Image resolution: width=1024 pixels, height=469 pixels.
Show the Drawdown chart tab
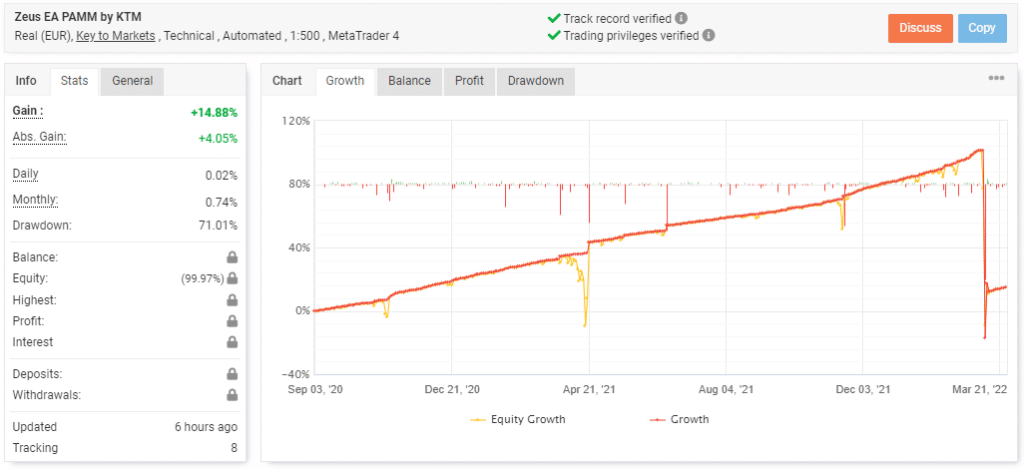[x=535, y=81]
